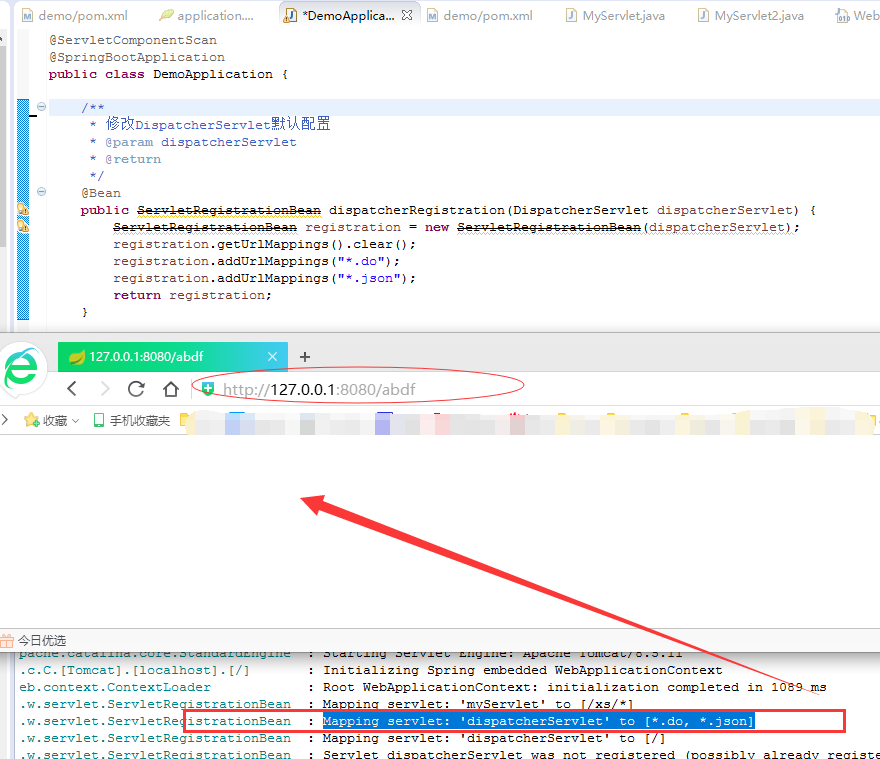Click the browser logo icon
This screenshot has width=880, height=759.
coord(22,368)
